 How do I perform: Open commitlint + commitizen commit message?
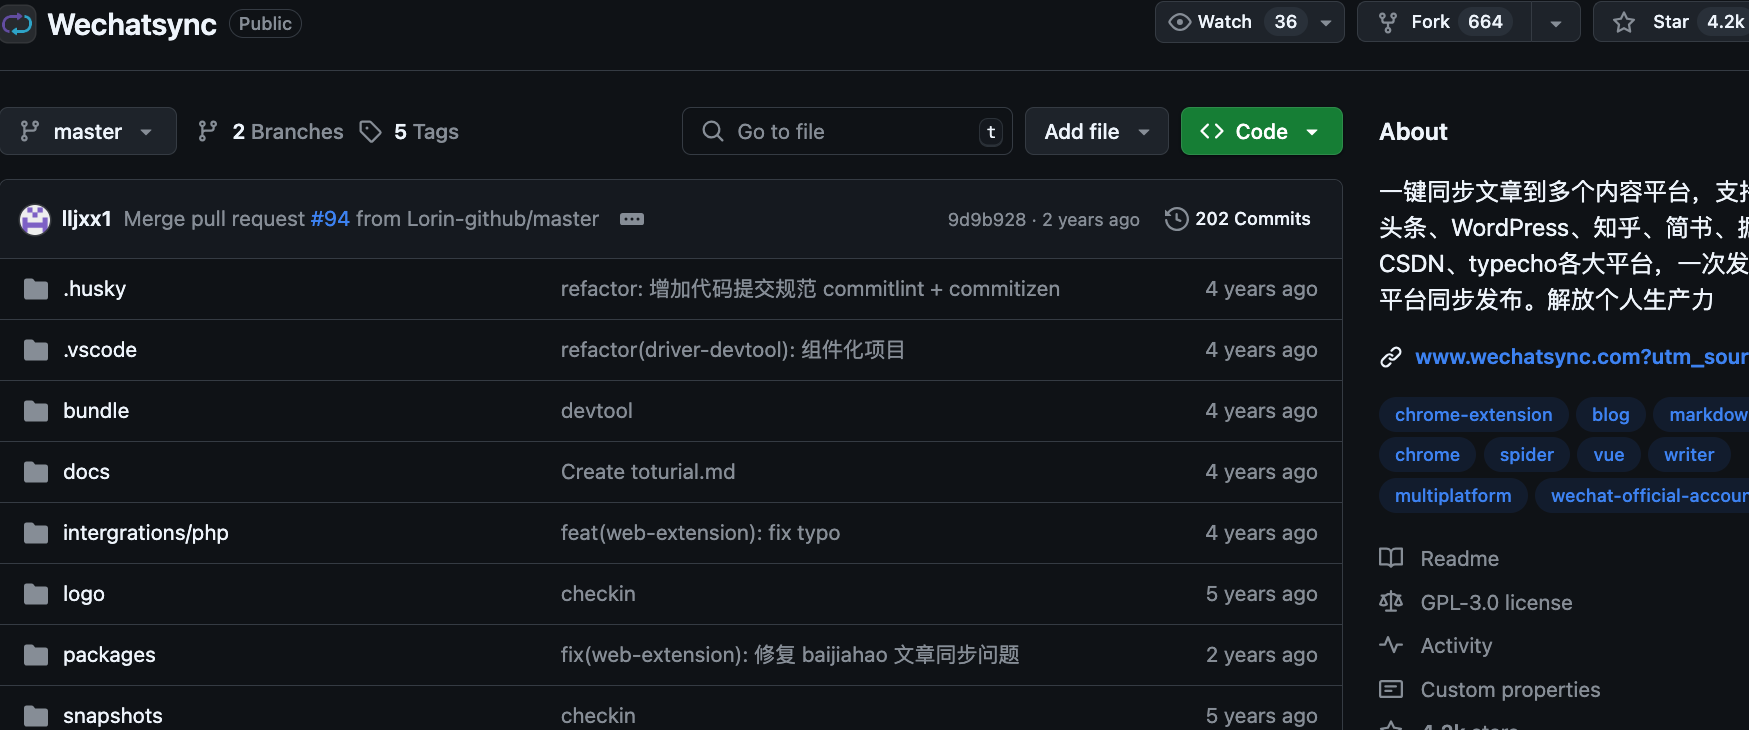coord(810,289)
